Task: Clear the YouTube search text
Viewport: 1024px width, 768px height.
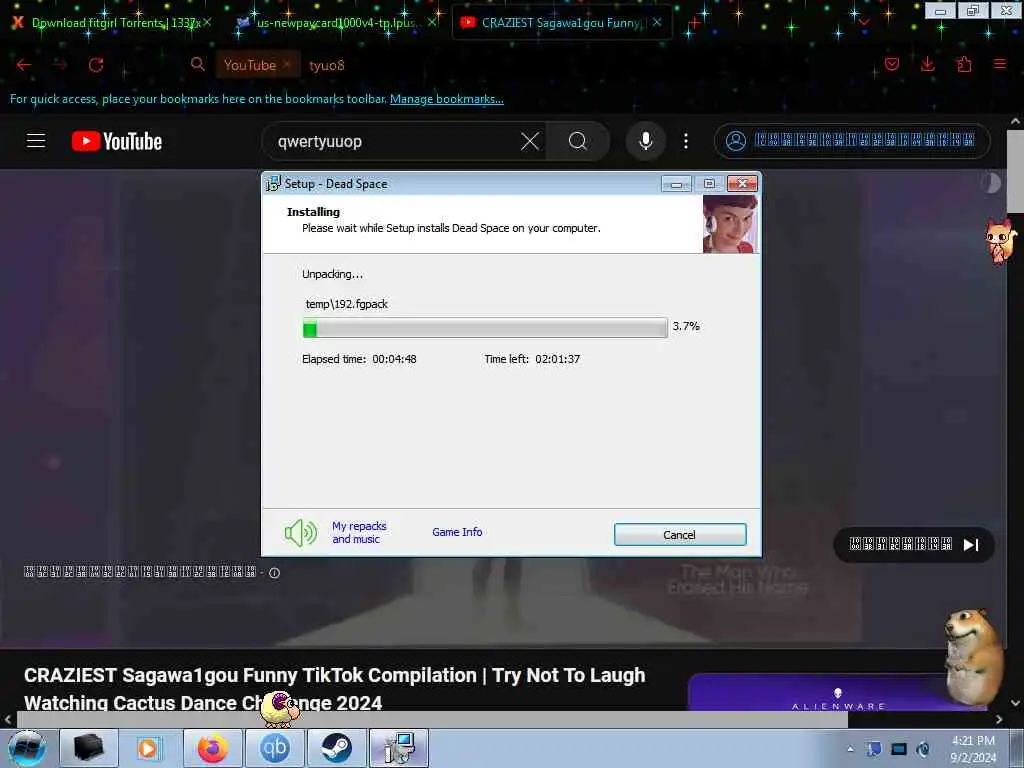Action: click(530, 141)
